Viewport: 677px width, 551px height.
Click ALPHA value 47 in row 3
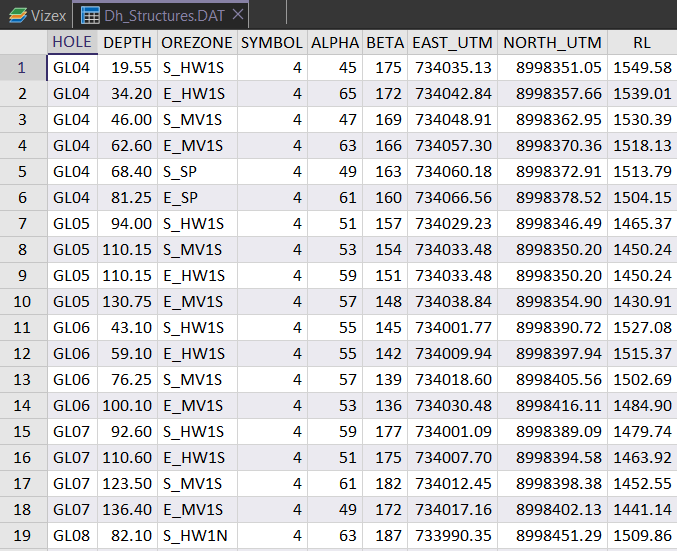coord(335,120)
